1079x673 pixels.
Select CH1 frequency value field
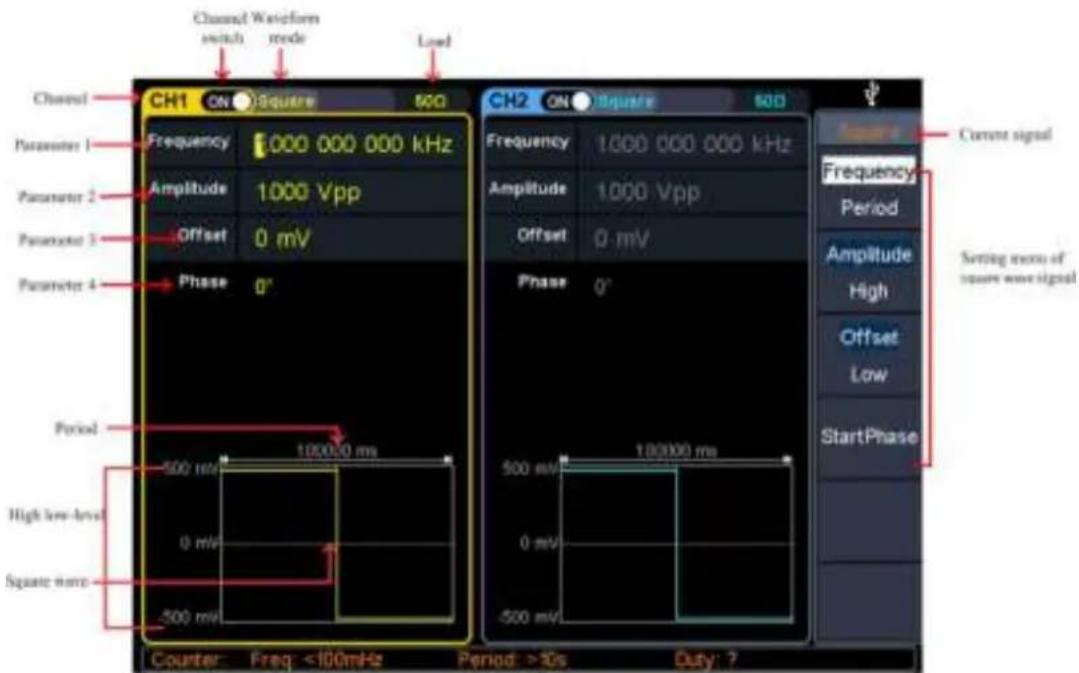[x=354, y=145]
